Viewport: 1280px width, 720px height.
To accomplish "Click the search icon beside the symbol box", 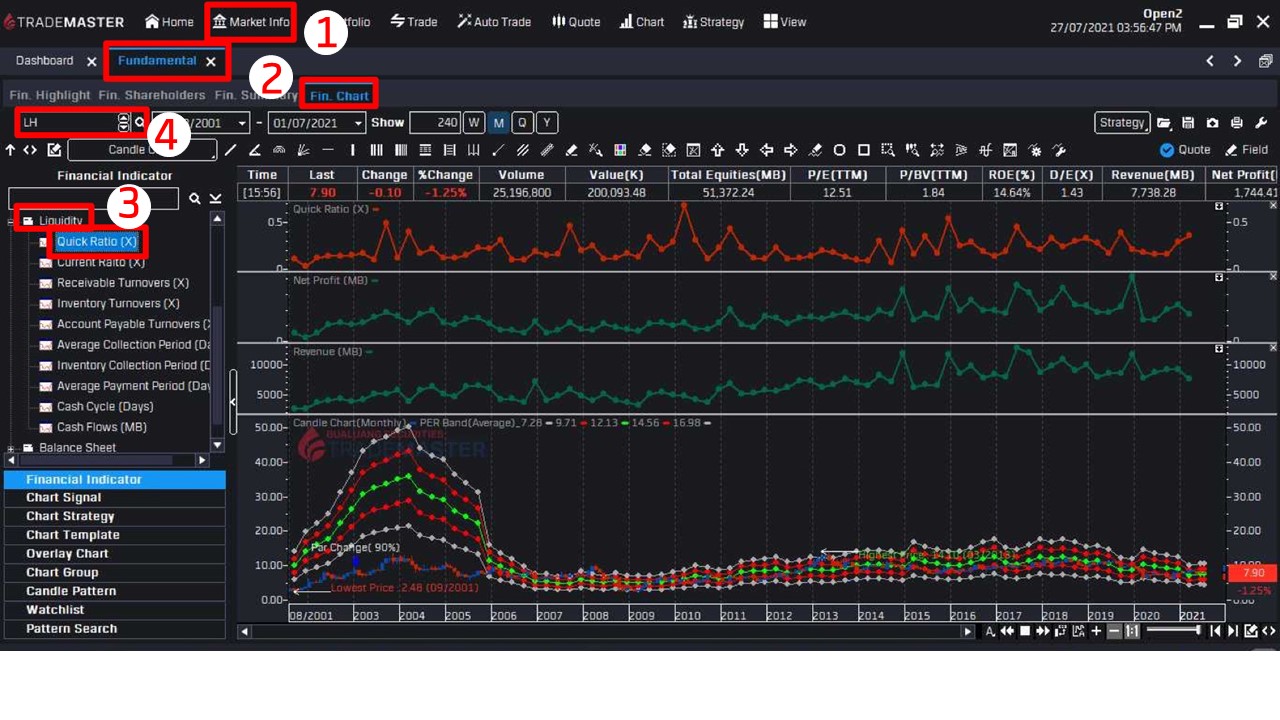I will [x=139, y=123].
